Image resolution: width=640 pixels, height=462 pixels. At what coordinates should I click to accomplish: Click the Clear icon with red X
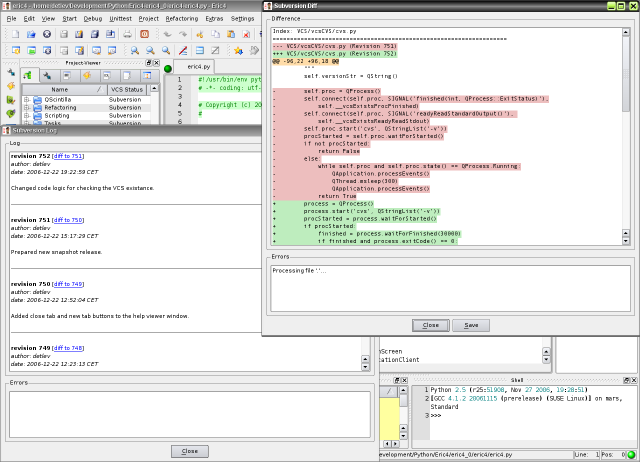coord(246,34)
